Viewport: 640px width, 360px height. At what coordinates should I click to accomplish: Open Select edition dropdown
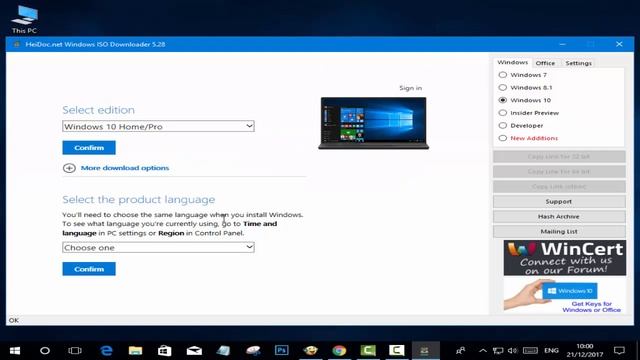coord(158,126)
